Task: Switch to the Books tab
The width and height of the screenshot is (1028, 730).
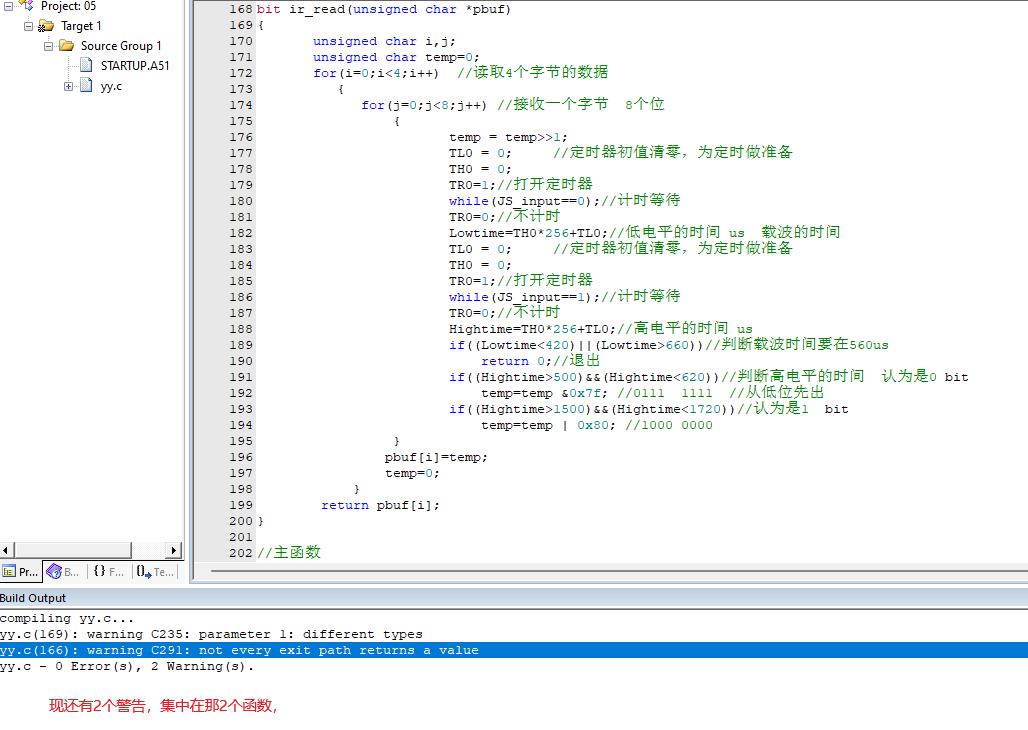Action: point(64,572)
